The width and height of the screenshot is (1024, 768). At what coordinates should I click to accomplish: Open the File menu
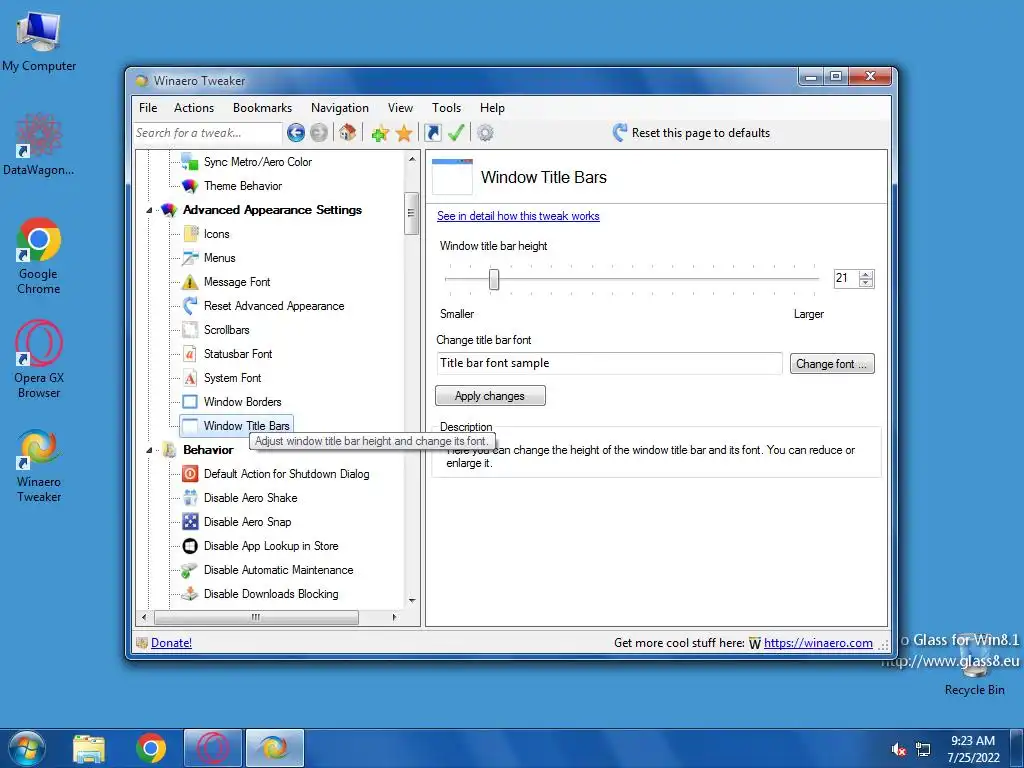[148, 108]
